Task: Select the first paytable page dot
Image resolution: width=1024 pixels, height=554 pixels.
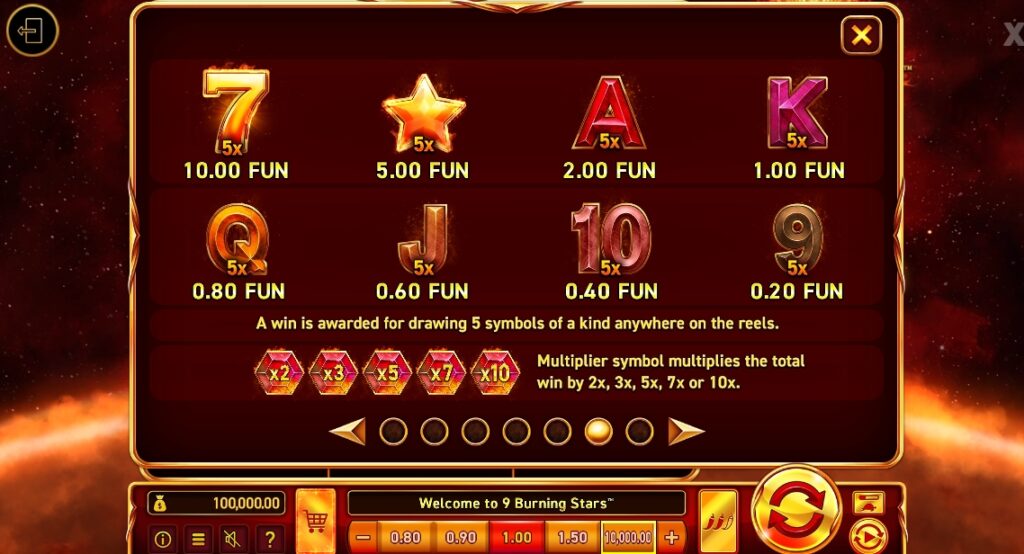Action: point(393,432)
